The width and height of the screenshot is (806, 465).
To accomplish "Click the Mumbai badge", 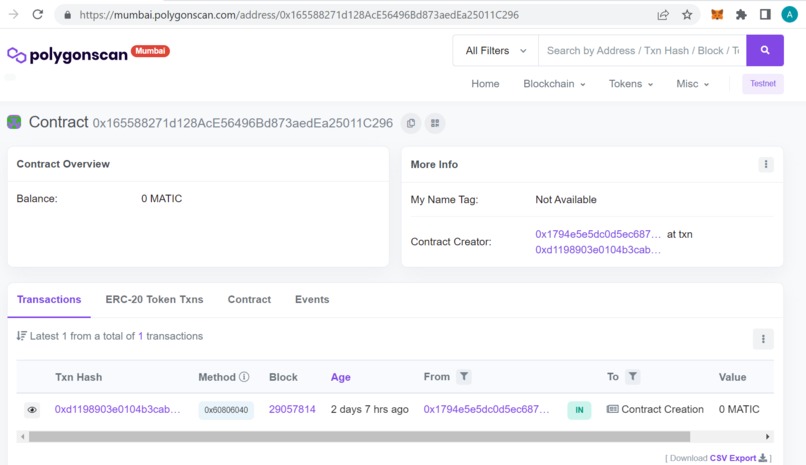I will 150,51.
